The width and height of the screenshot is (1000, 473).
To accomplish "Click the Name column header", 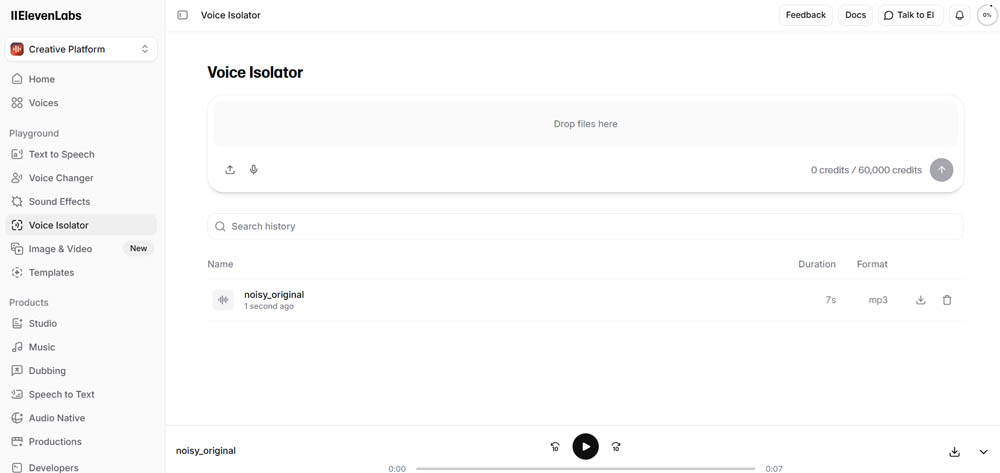I will [220, 264].
